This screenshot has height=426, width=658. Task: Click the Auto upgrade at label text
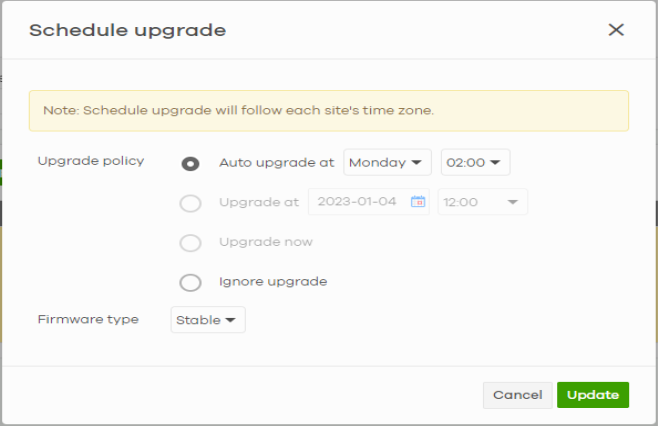[x=276, y=162]
